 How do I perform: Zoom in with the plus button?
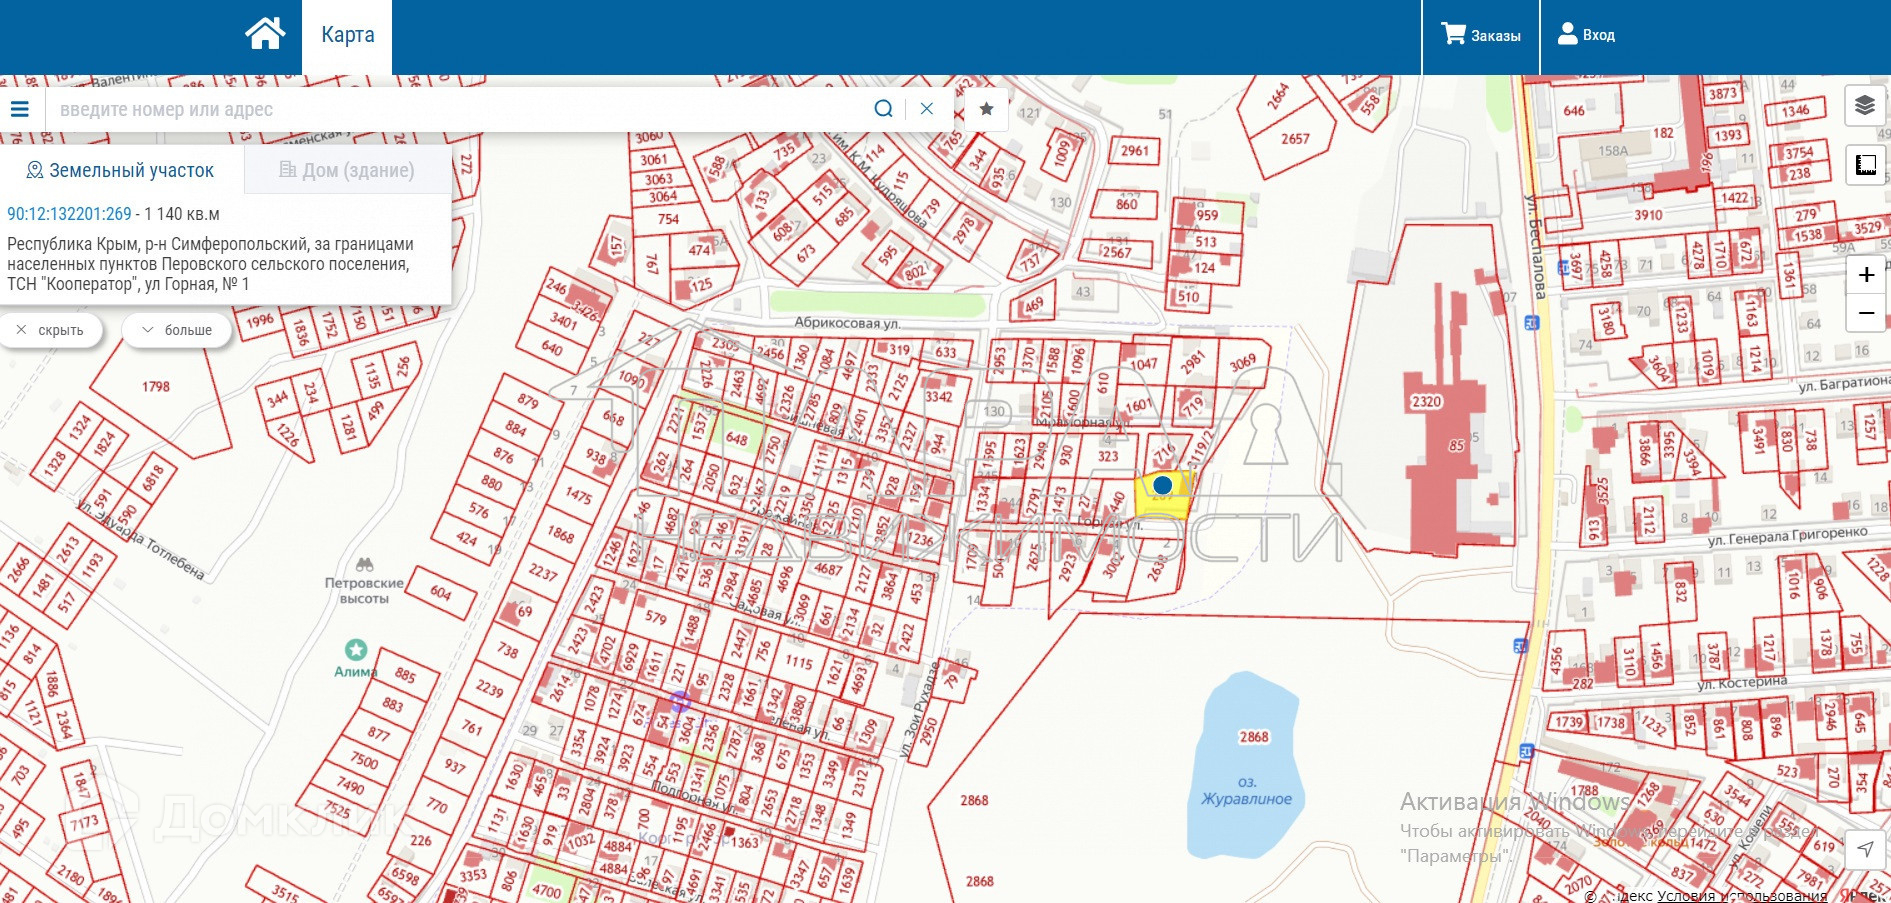coord(1866,275)
